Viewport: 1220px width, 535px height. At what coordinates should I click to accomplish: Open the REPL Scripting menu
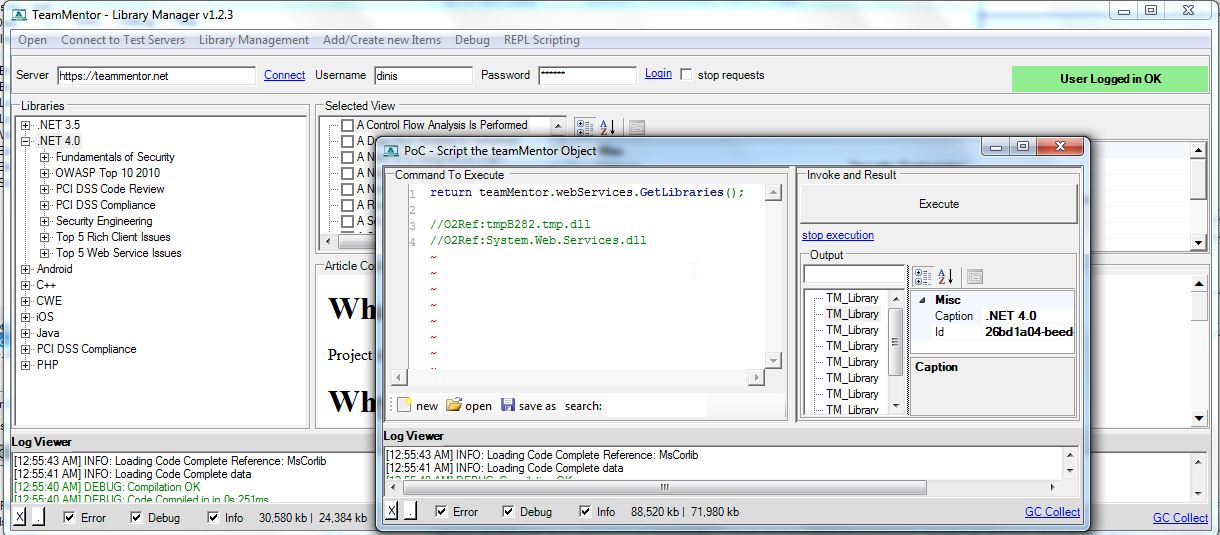pos(541,40)
